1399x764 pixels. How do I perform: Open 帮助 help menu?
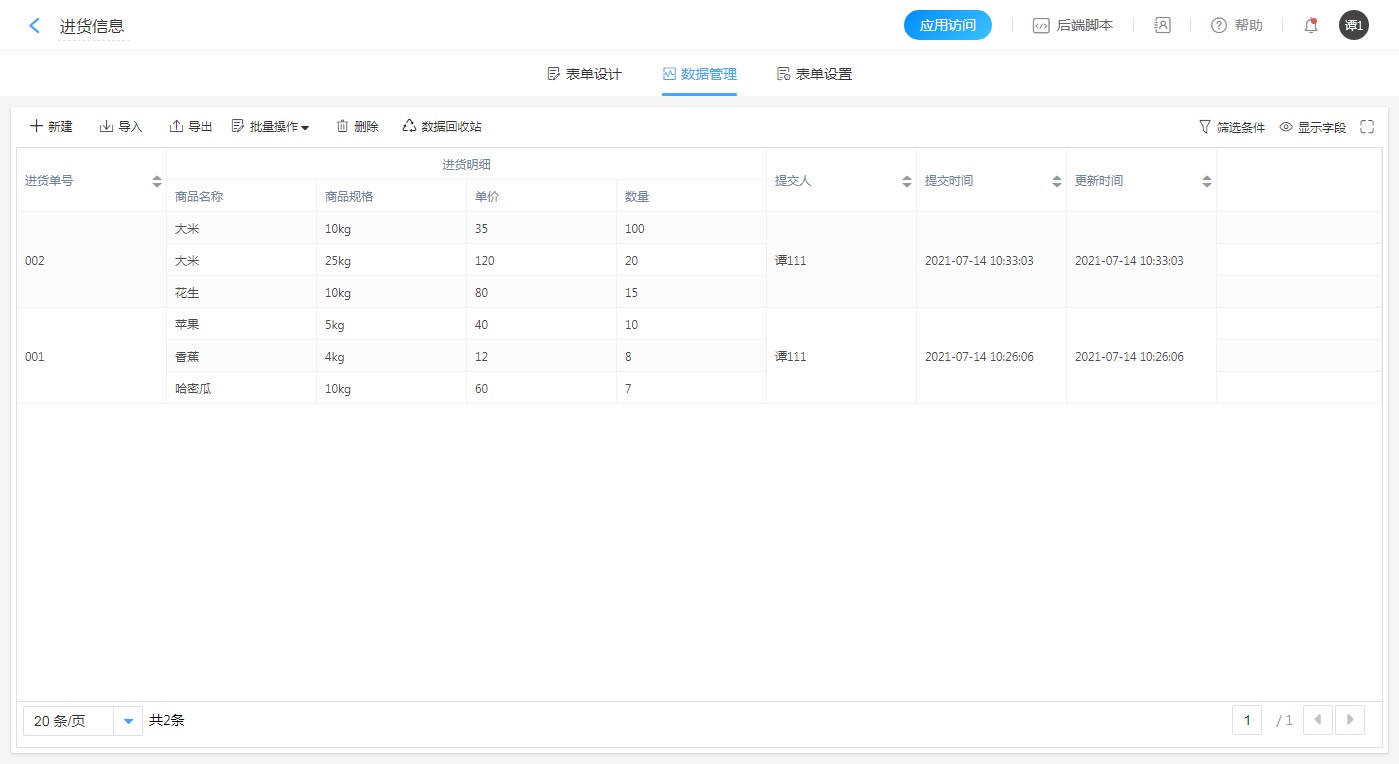click(1237, 26)
